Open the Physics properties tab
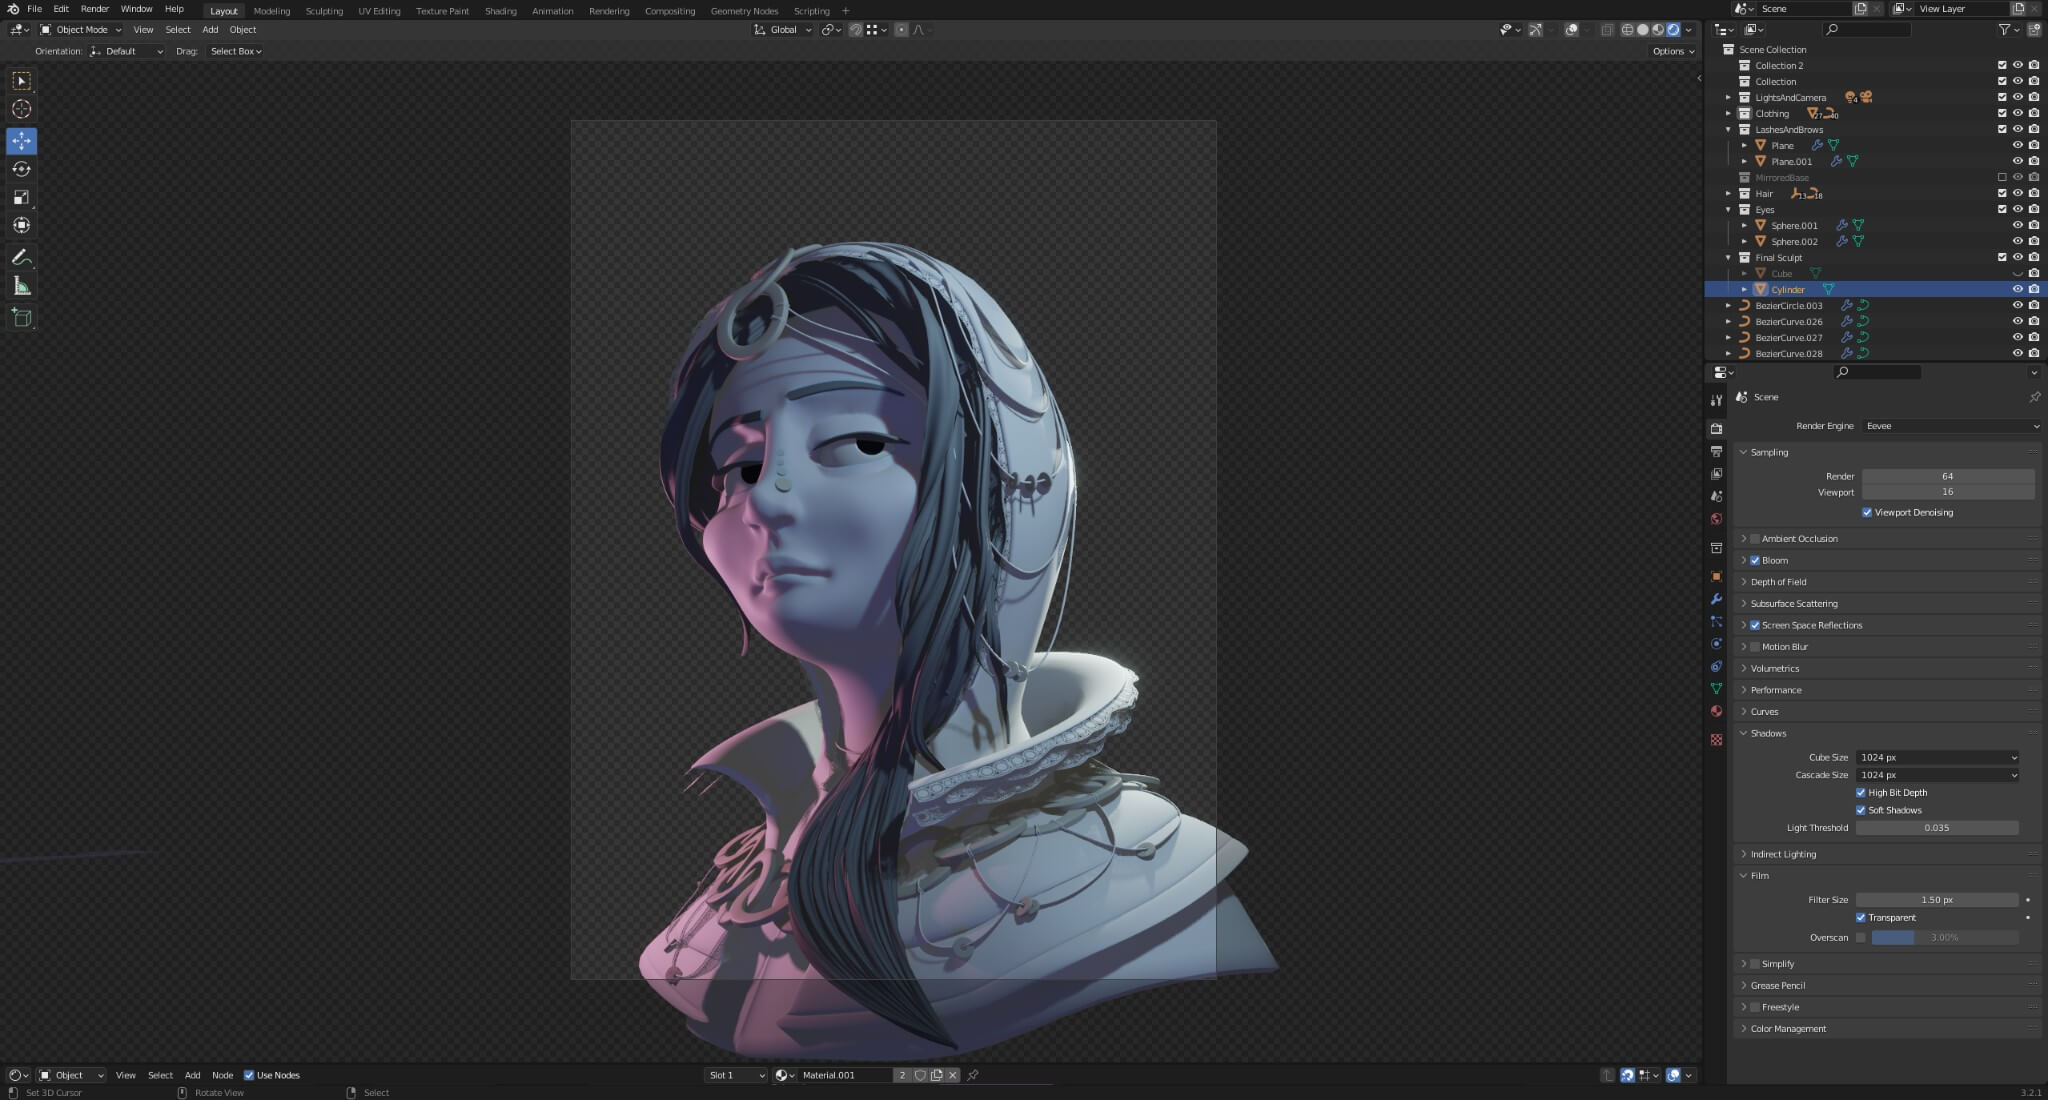Viewport: 2048px width, 1100px height. tap(1716, 643)
